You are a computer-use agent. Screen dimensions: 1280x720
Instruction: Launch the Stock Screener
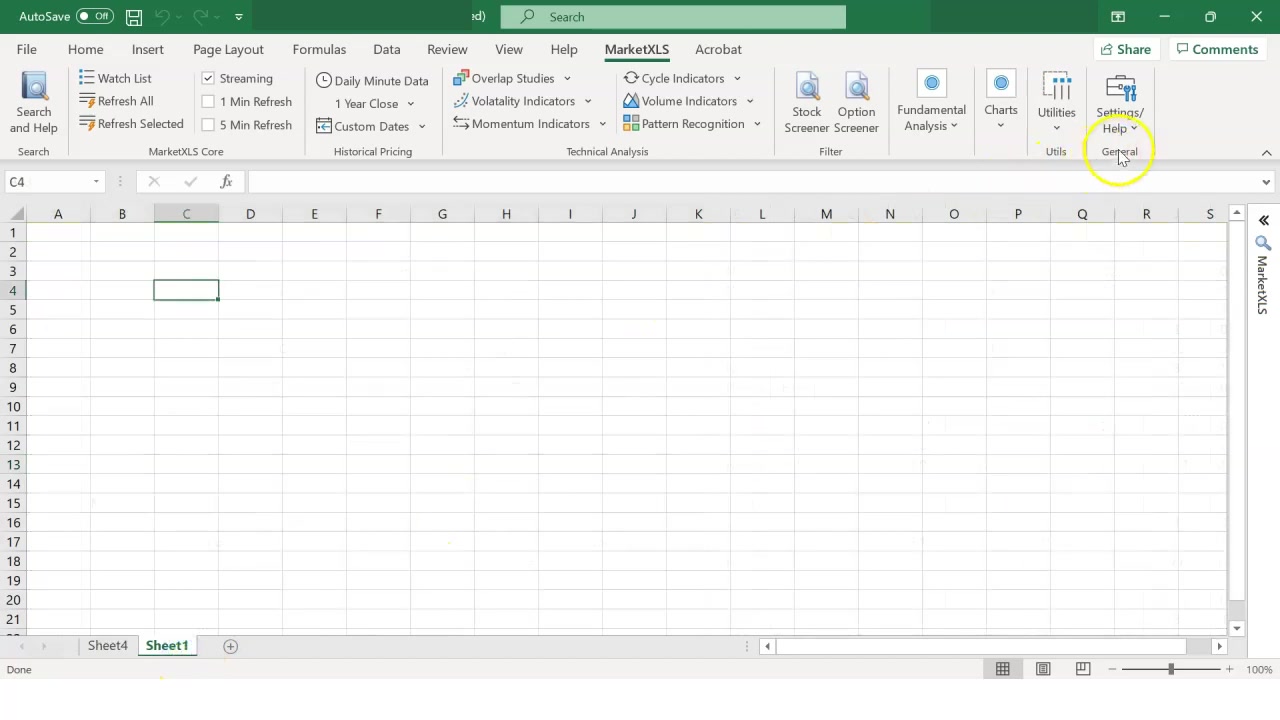(x=806, y=103)
